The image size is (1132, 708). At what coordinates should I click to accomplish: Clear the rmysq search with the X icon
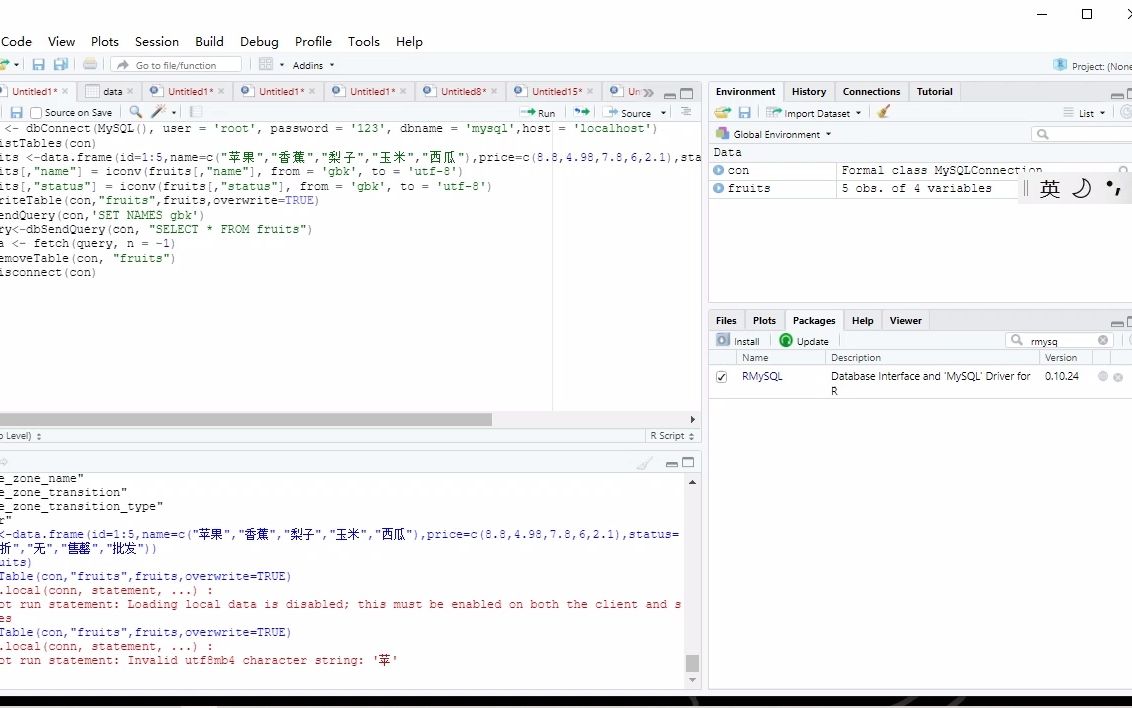[1103, 340]
